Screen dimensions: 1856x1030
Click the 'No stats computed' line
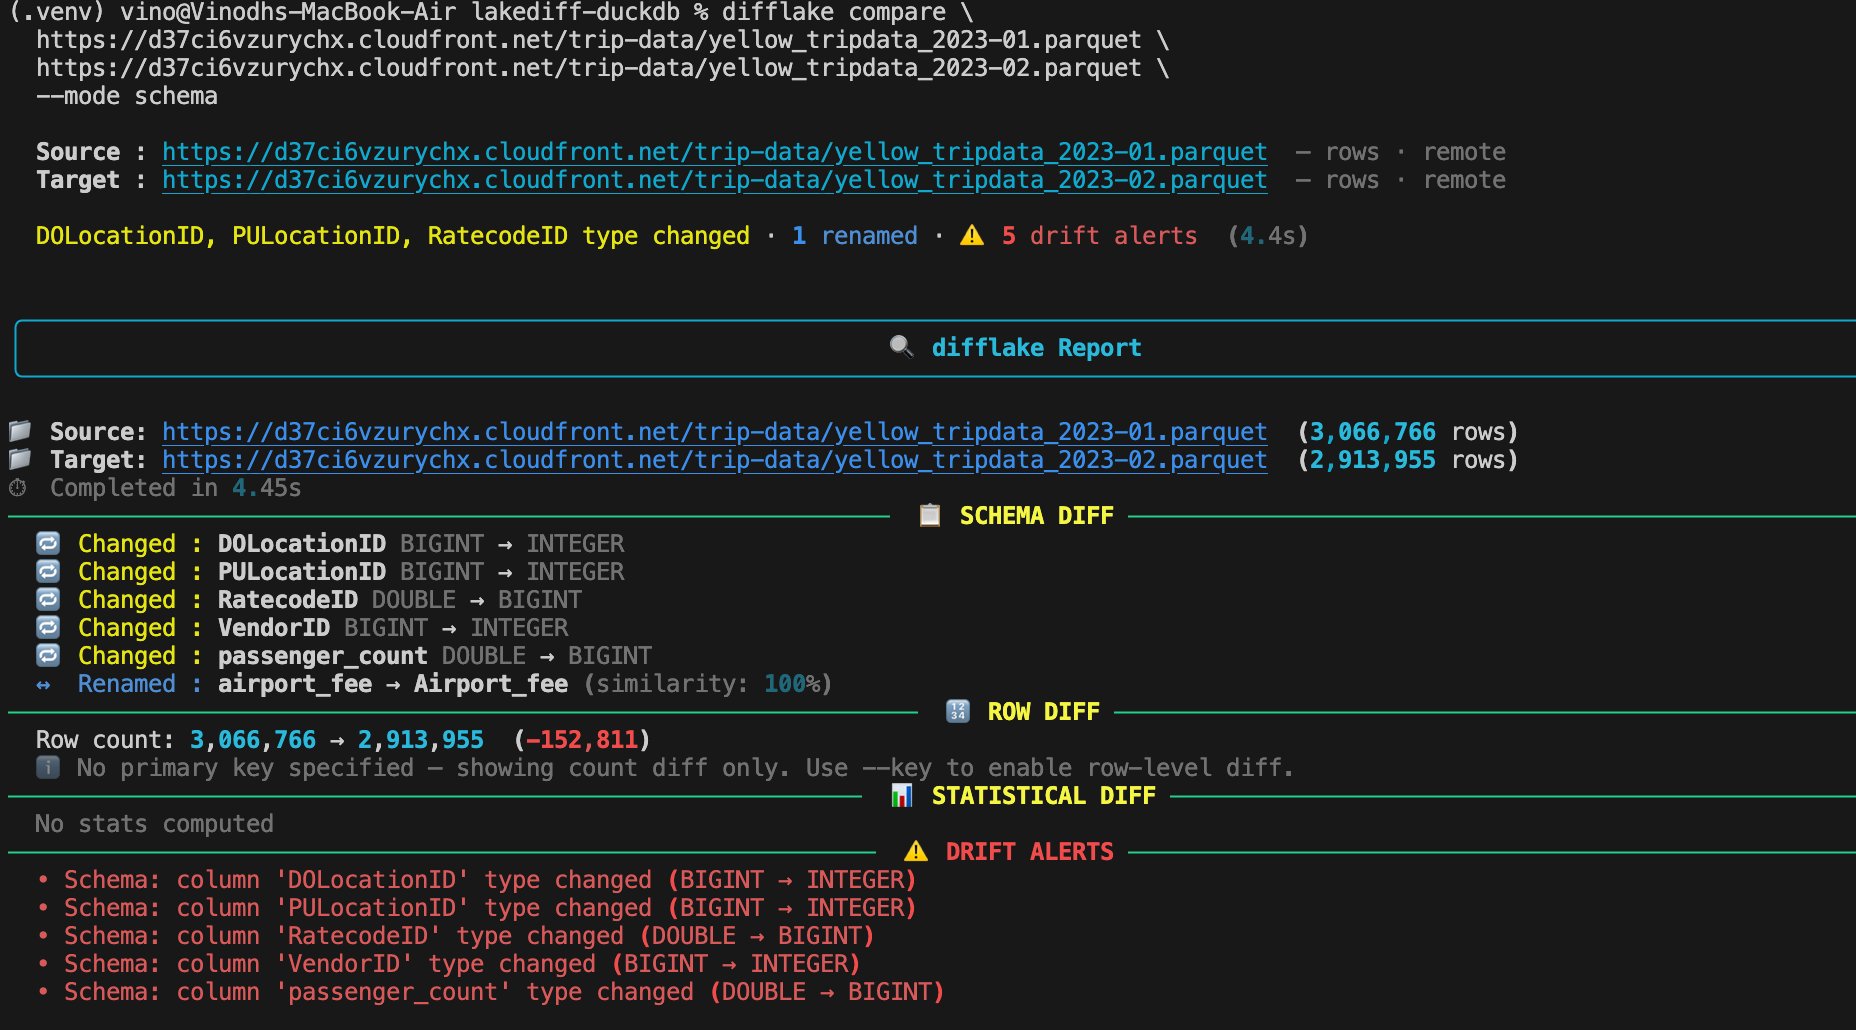click(154, 824)
